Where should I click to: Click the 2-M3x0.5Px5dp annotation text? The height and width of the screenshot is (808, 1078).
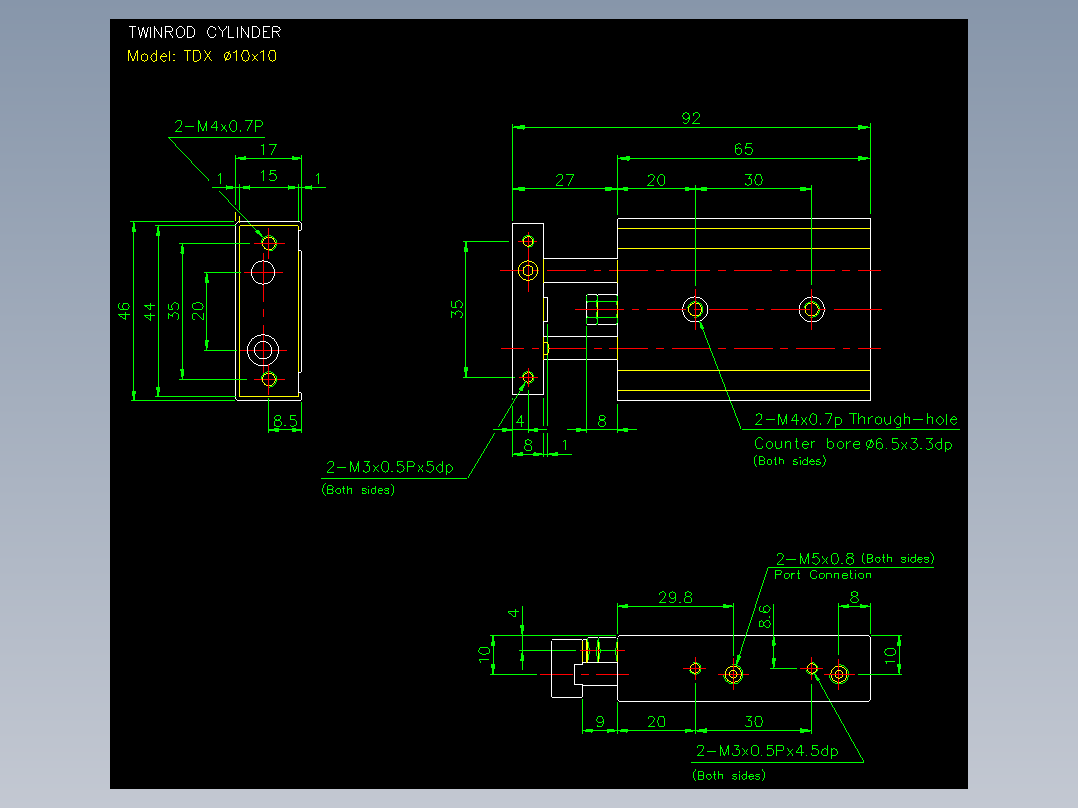click(390, 468)
